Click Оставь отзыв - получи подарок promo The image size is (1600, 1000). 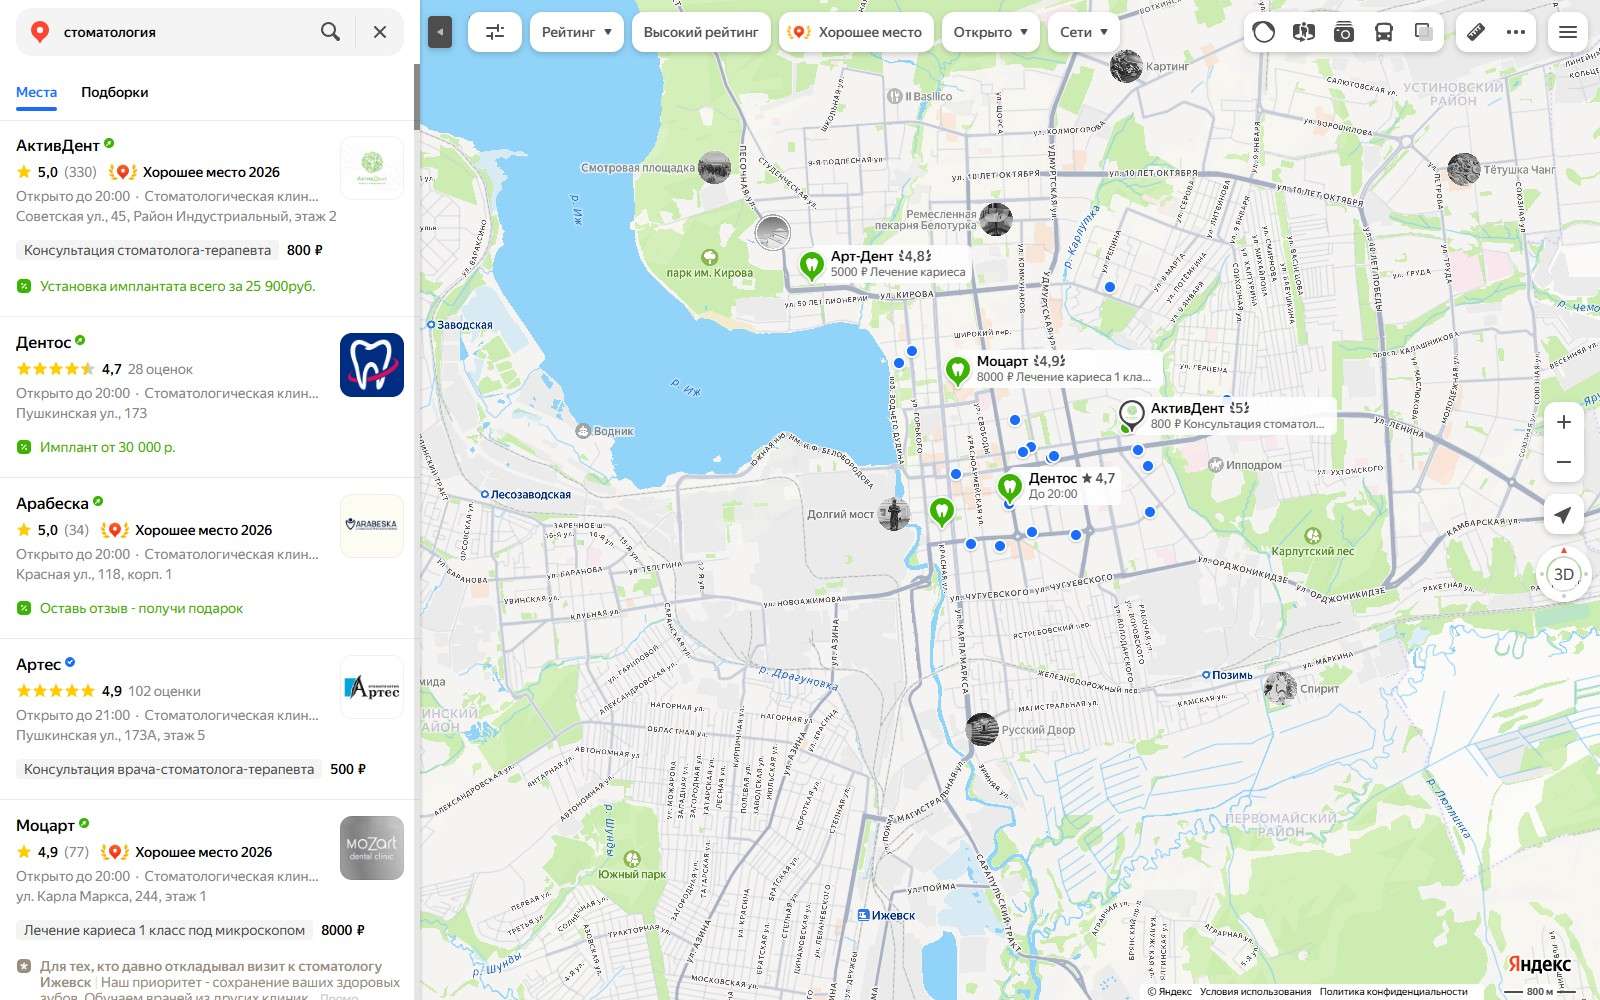(141, 608)
